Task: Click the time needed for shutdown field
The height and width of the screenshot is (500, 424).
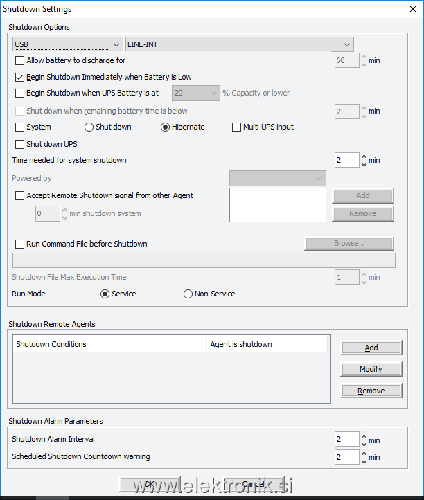Action: [347, 160]
